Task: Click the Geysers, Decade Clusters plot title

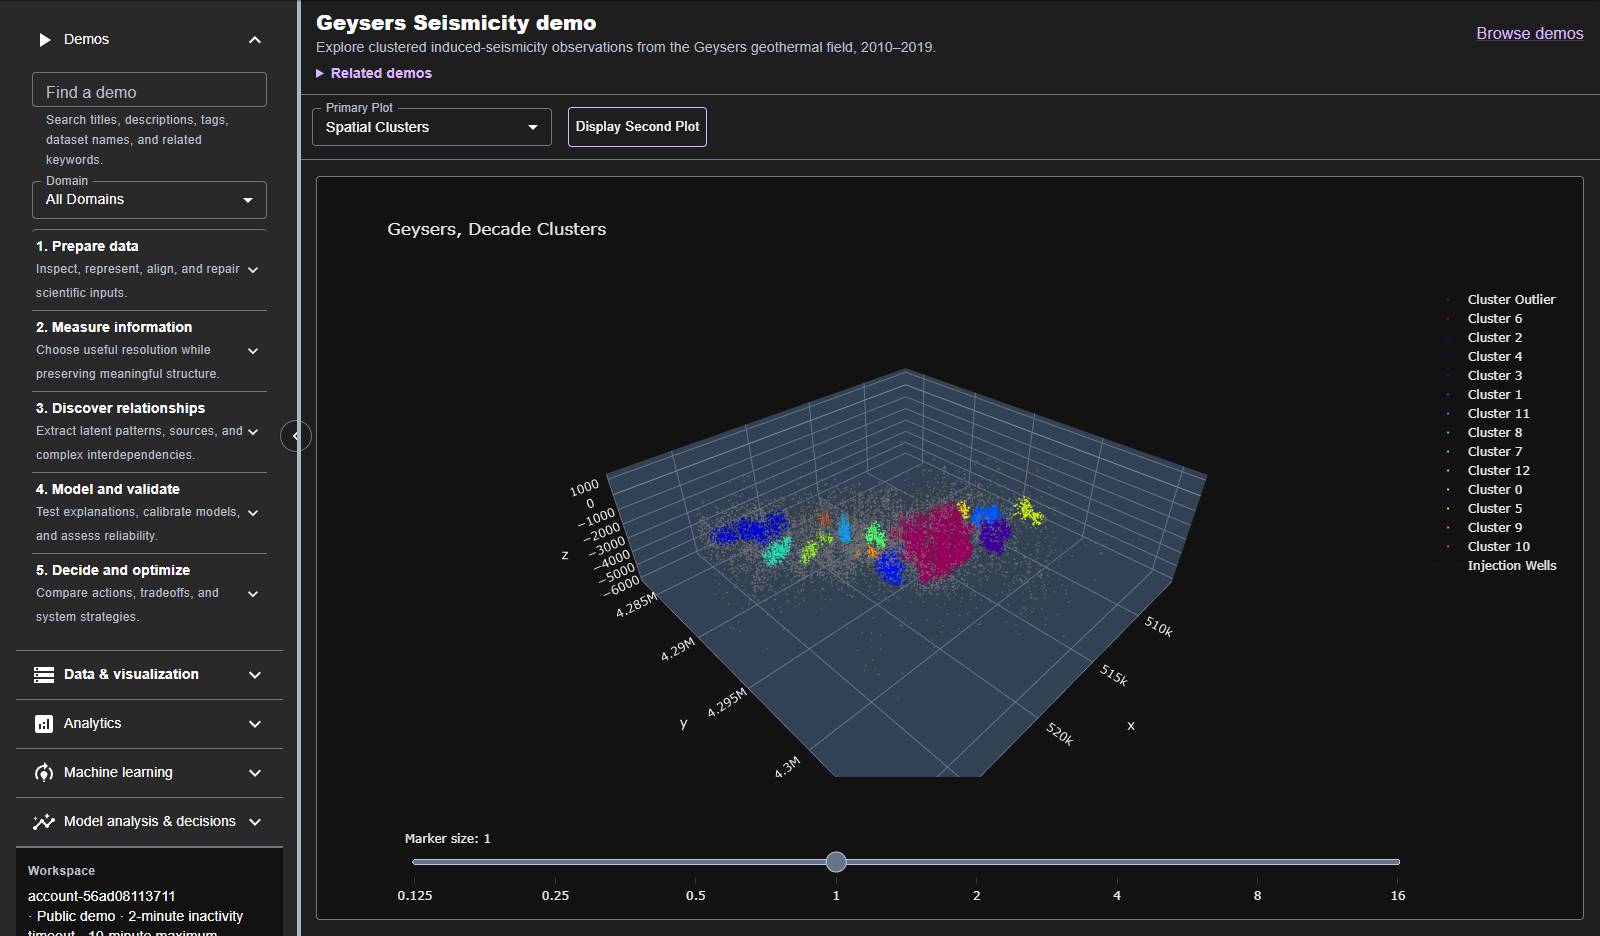Action: pos(497,229)
